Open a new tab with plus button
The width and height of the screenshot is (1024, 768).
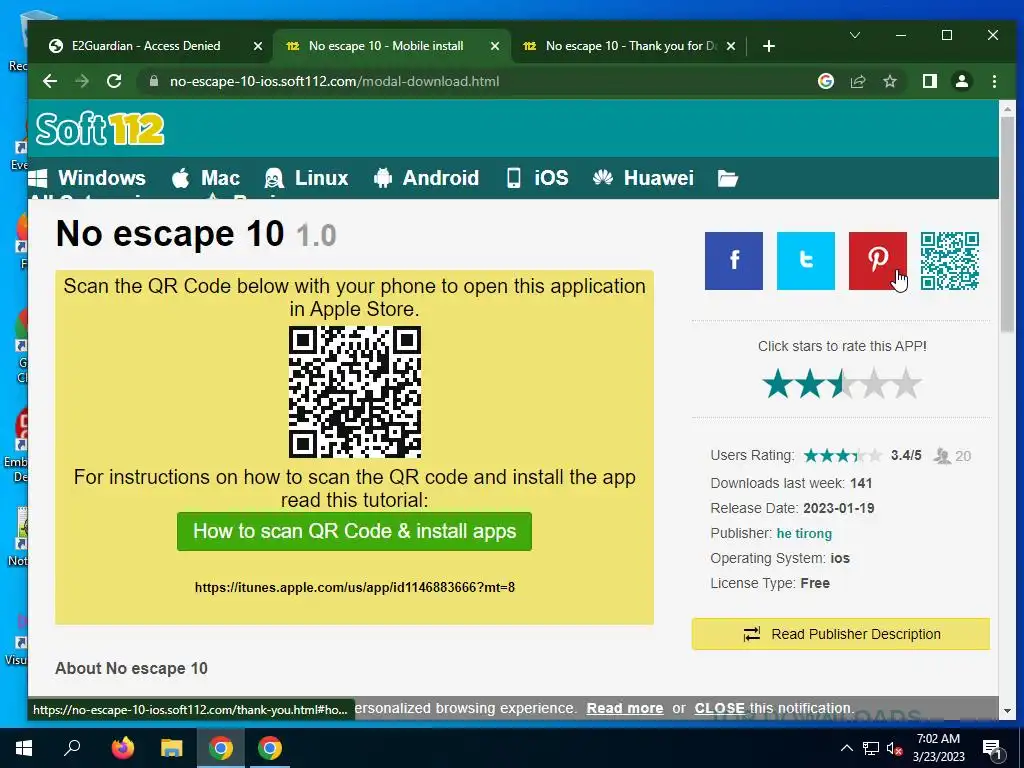click(x=769, y=46)
